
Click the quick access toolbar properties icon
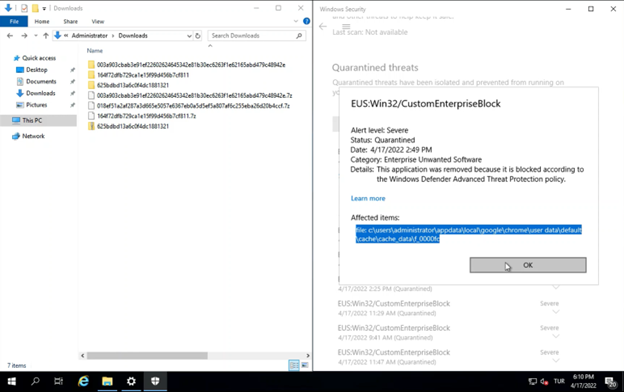tap(24, 8)
